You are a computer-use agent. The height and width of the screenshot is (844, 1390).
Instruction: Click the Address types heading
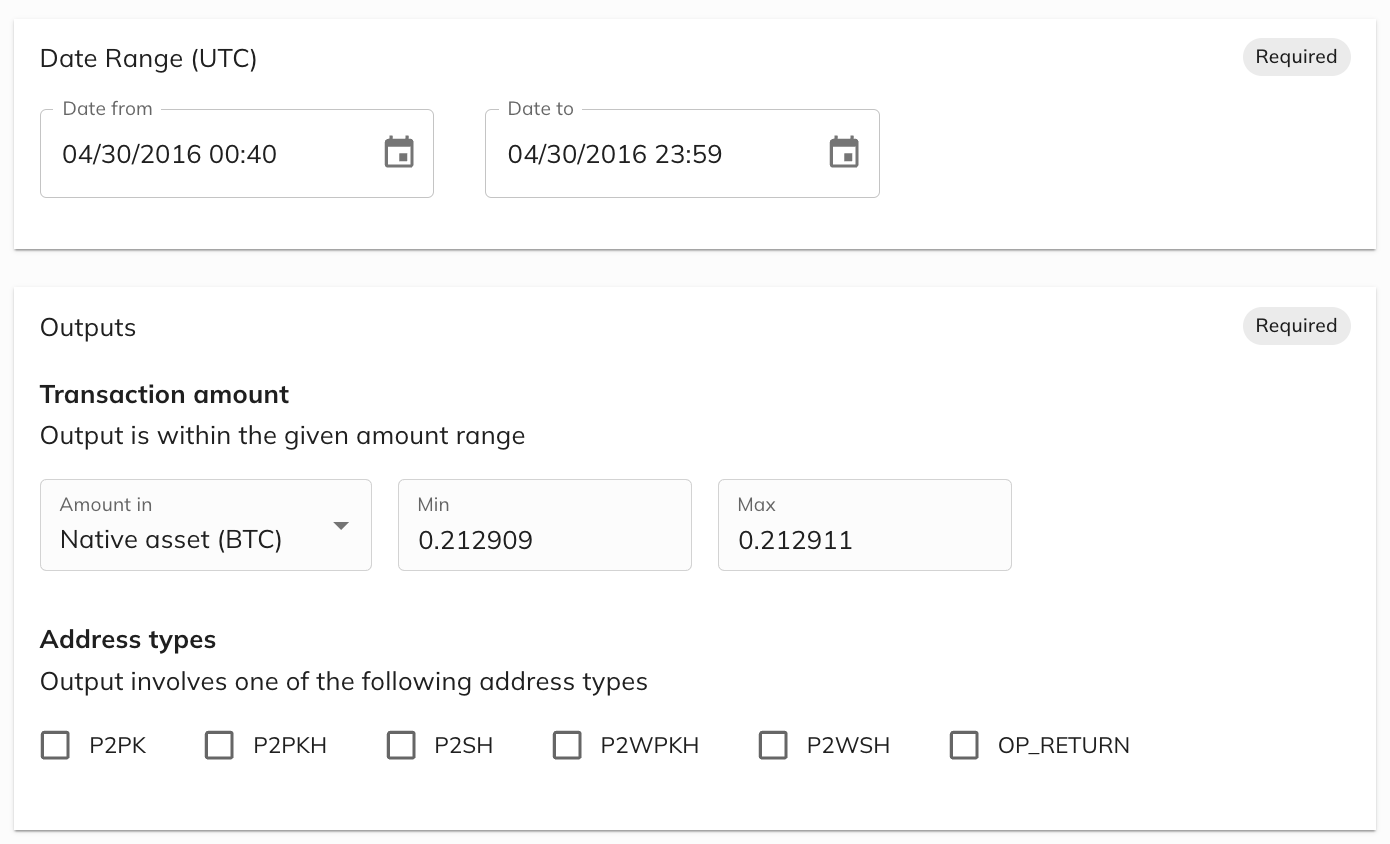click(x=128, y=640)
